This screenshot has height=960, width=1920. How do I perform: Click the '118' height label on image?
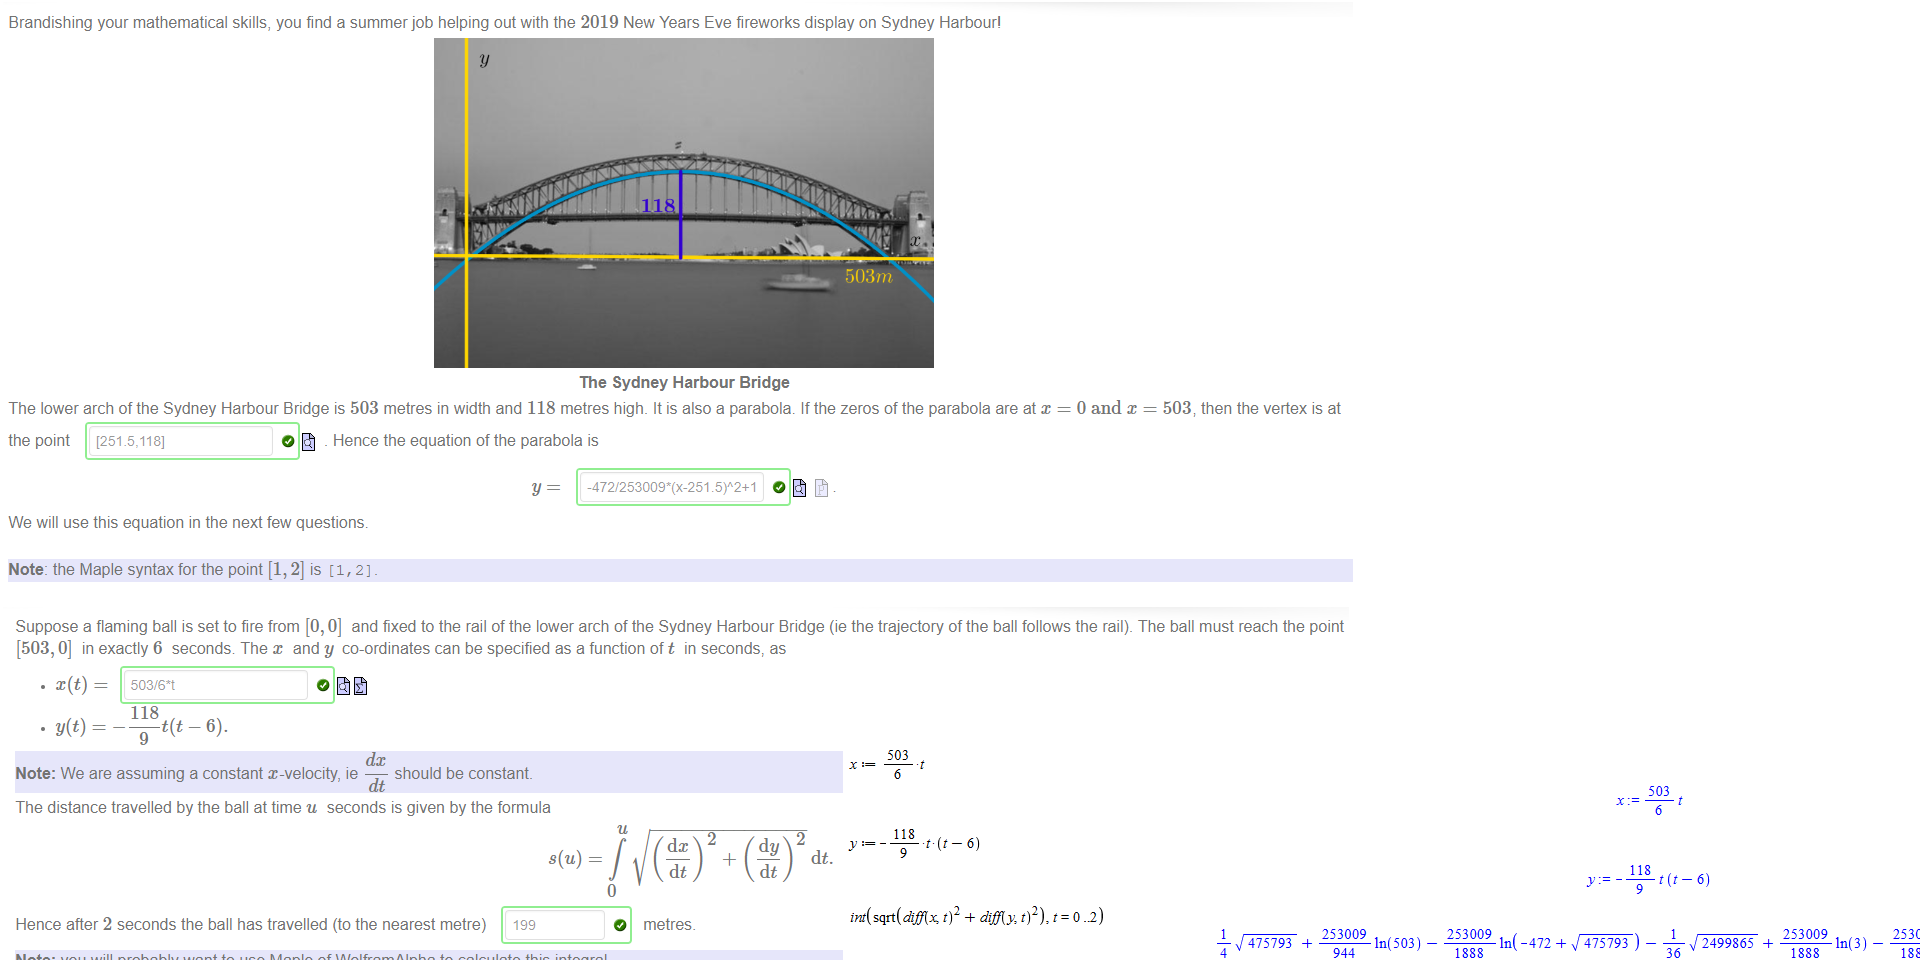click(658, 206)
